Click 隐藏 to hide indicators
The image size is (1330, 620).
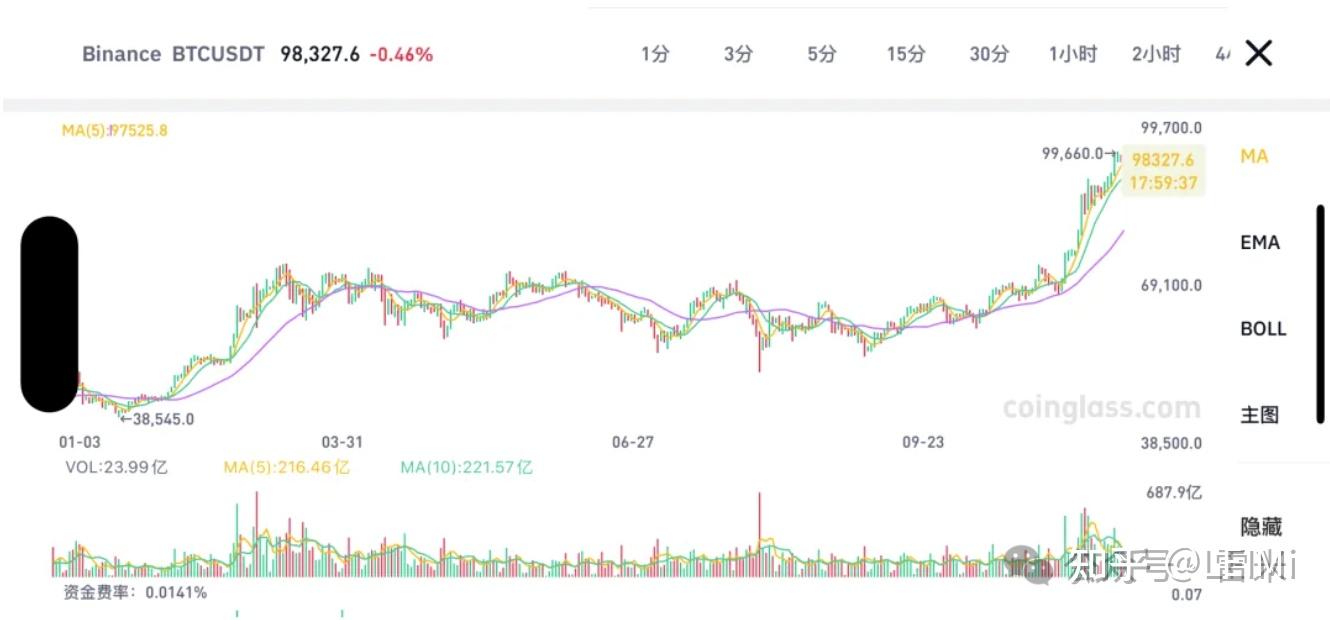1261,526
